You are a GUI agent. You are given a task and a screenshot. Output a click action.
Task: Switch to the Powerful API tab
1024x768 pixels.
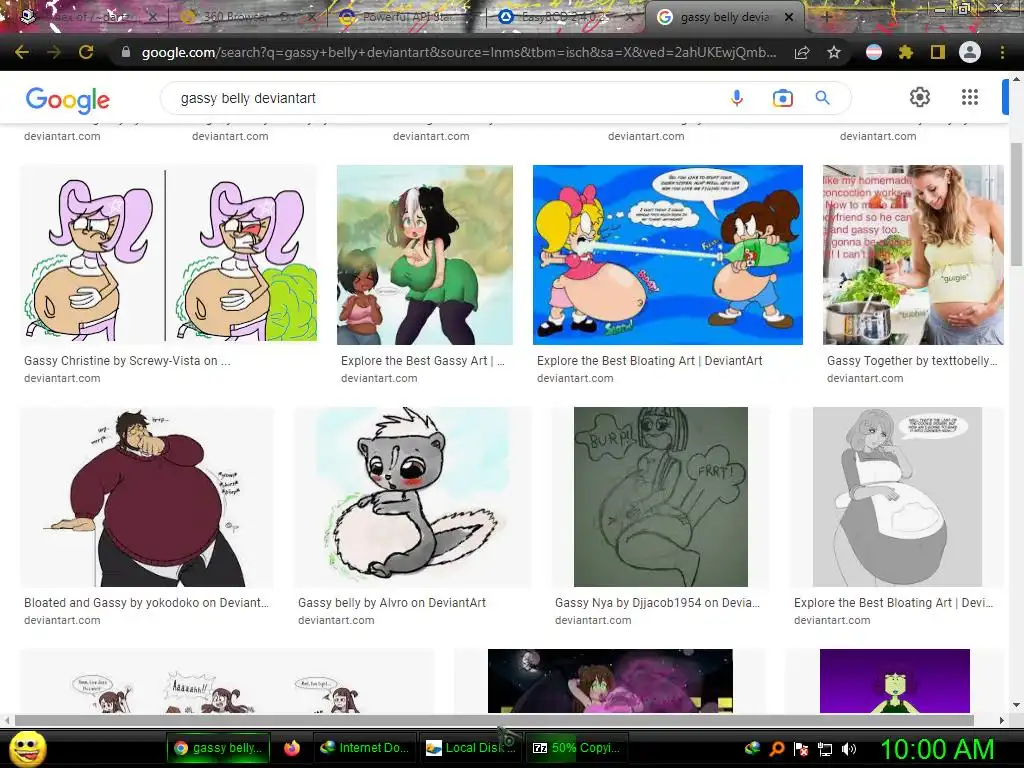[405, 17]
